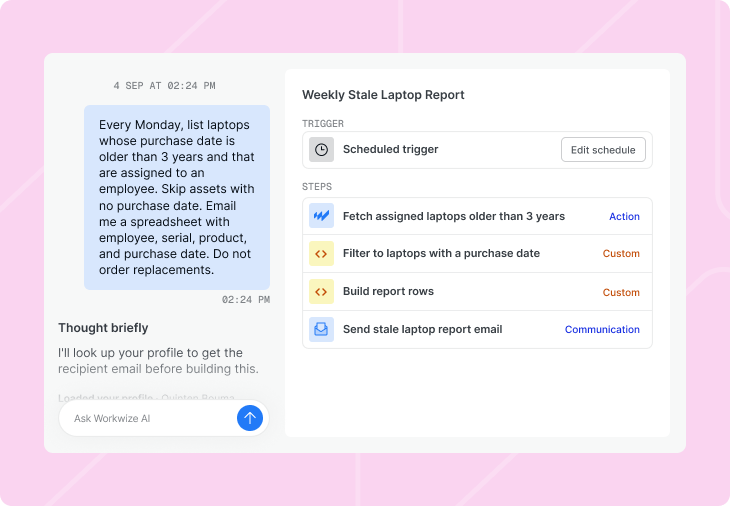Click the Custom tag on Filter step
The width and height of the screenshot is (730, 506).
621,254
